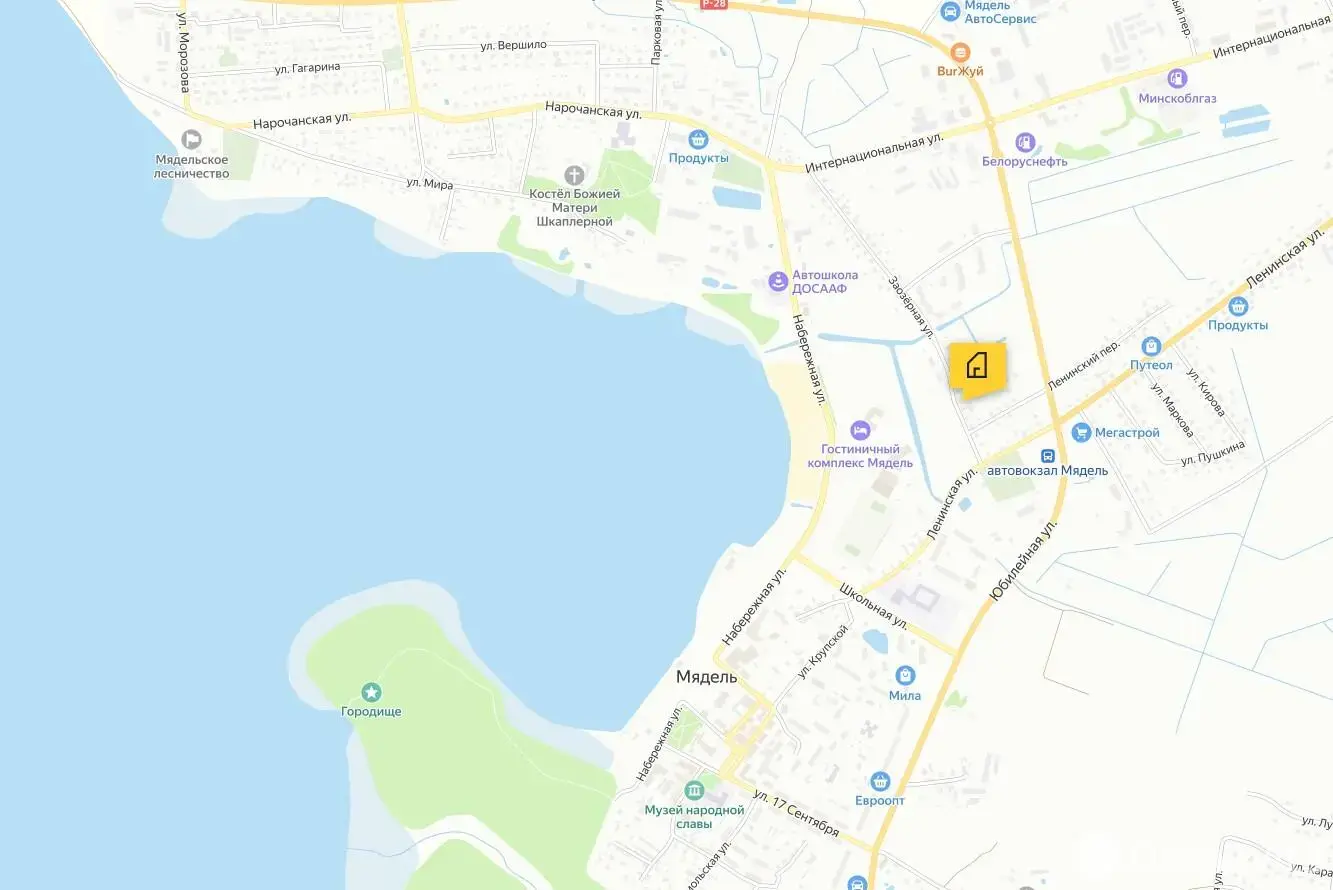Open the BurЖуй restaurant marker
The width and height of the screenshot is (1333, 890).
tap(960, 52)
